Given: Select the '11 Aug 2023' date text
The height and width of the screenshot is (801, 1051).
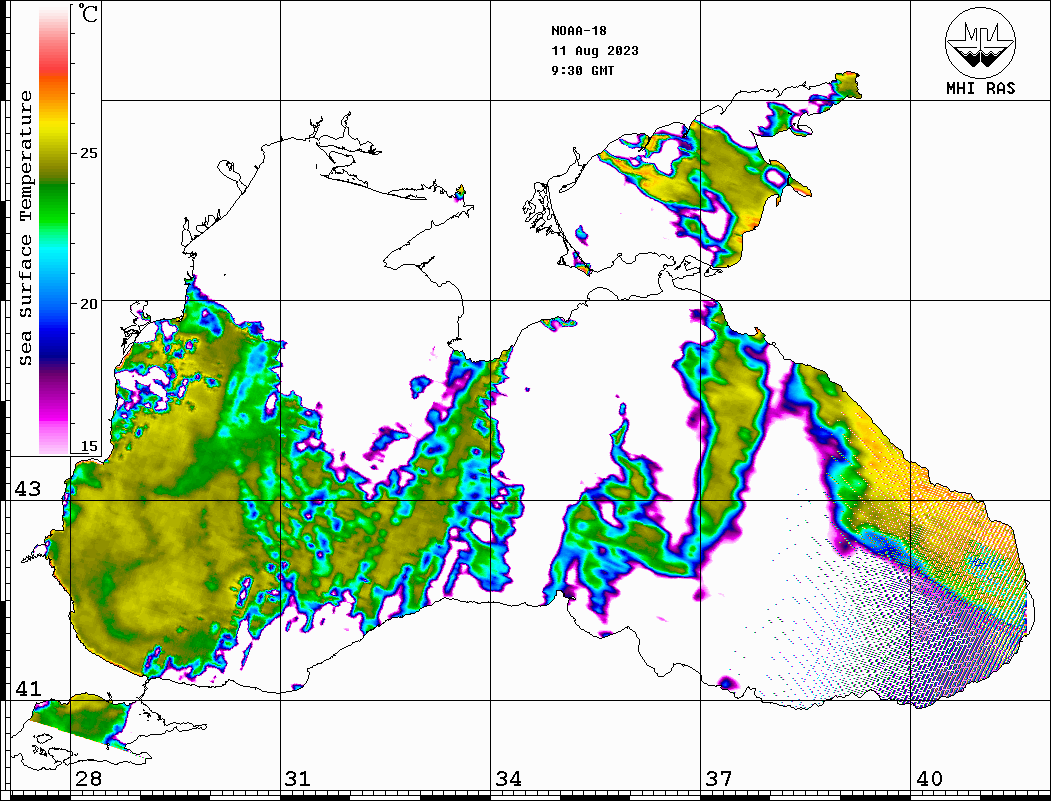Looking at the screenshot, I should point(595,51).
